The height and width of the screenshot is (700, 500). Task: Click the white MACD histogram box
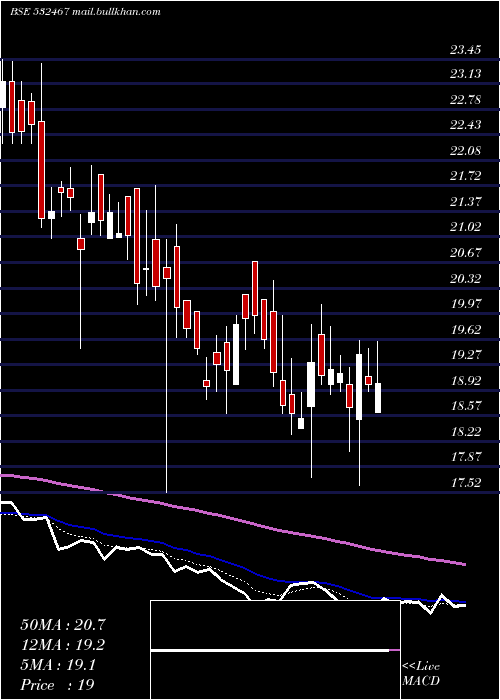click(275, 650)
